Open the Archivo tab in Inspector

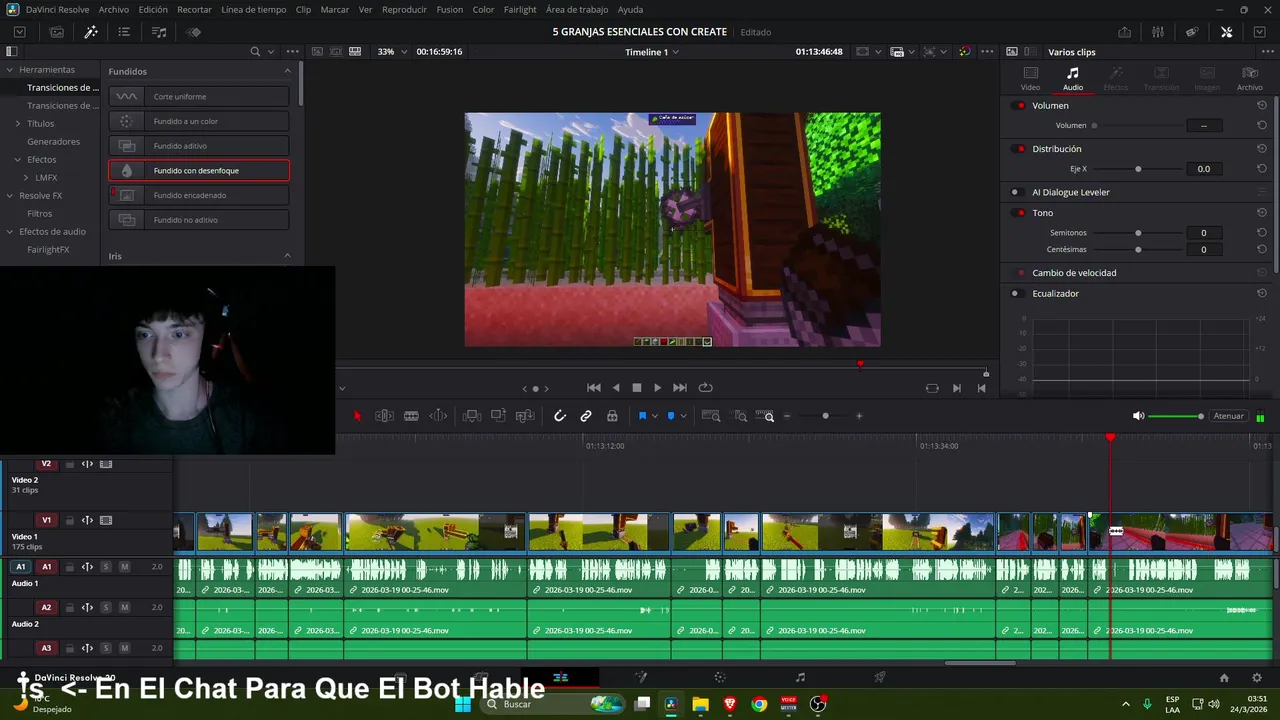point(1250,79)
